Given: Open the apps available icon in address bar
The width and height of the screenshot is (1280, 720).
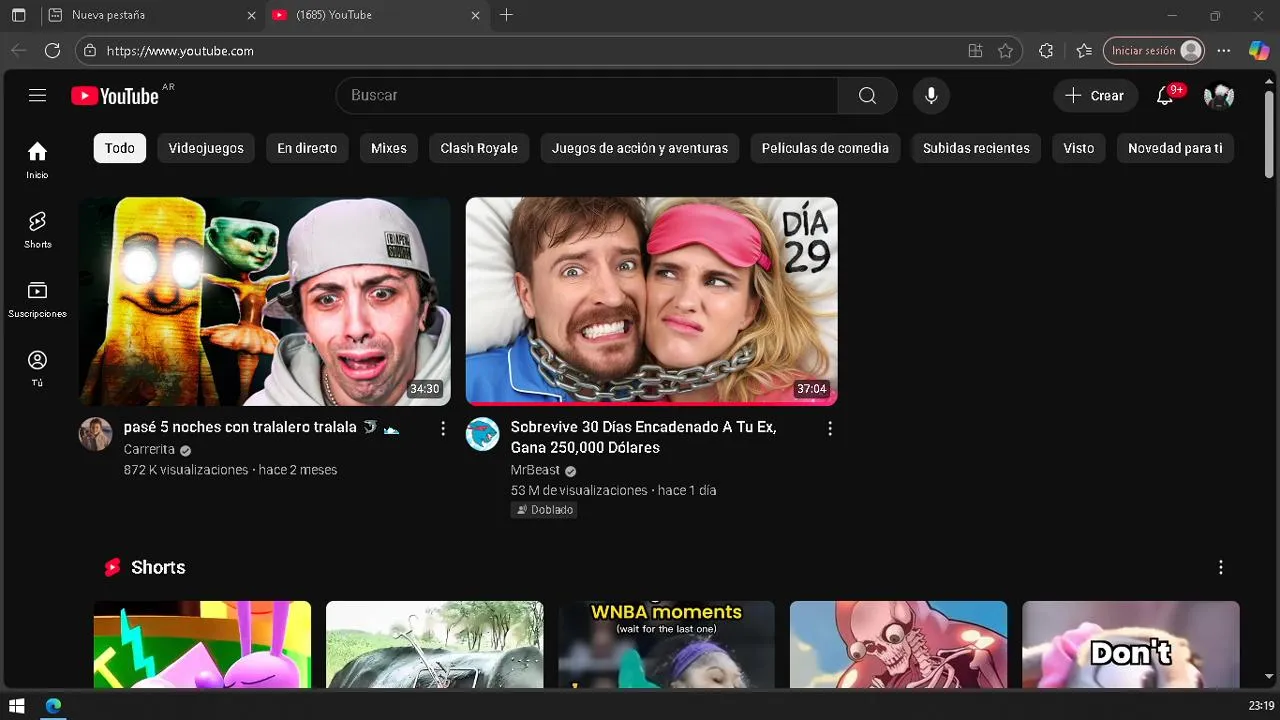Looking at the screenshot, I should pyautogui.click(x=975, y=51).
